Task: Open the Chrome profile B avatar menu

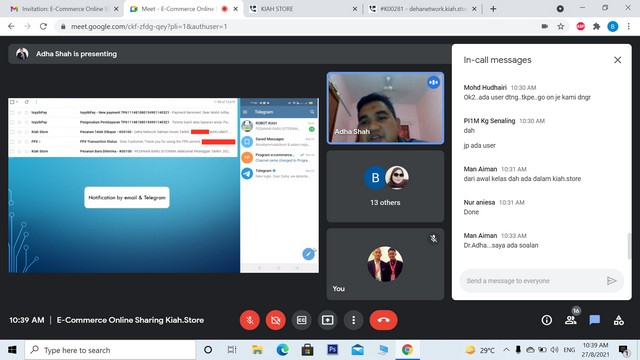Action: click(x=613, y=27)
